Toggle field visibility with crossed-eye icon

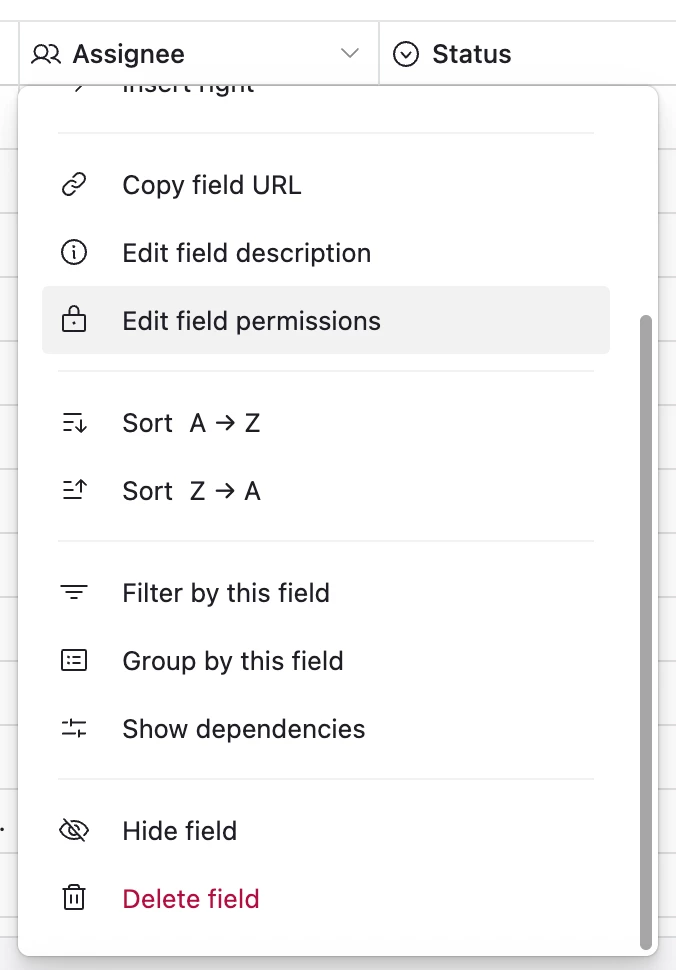pyautogui.click(x=74, y=831)
